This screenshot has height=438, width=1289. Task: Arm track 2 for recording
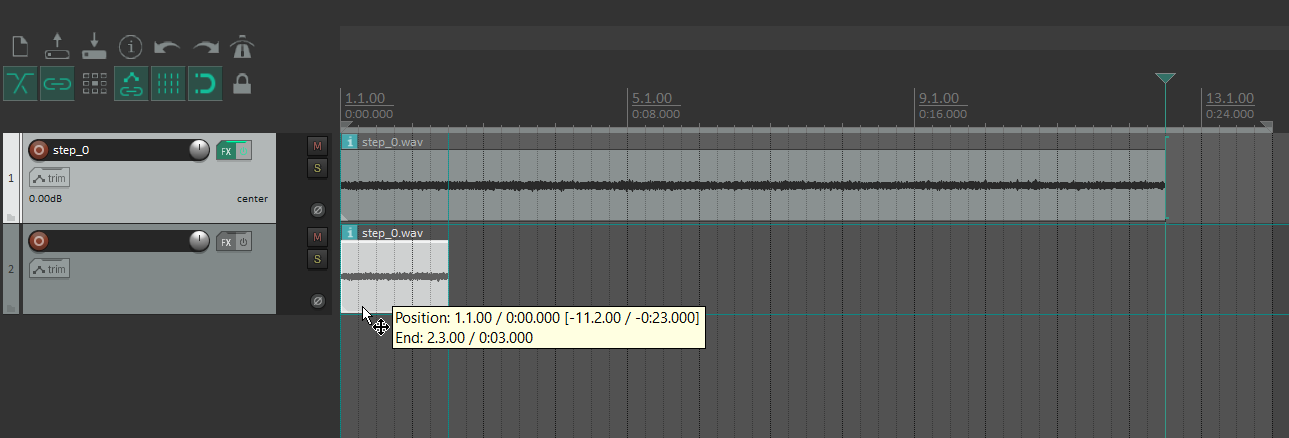click(x=39, y=241)
